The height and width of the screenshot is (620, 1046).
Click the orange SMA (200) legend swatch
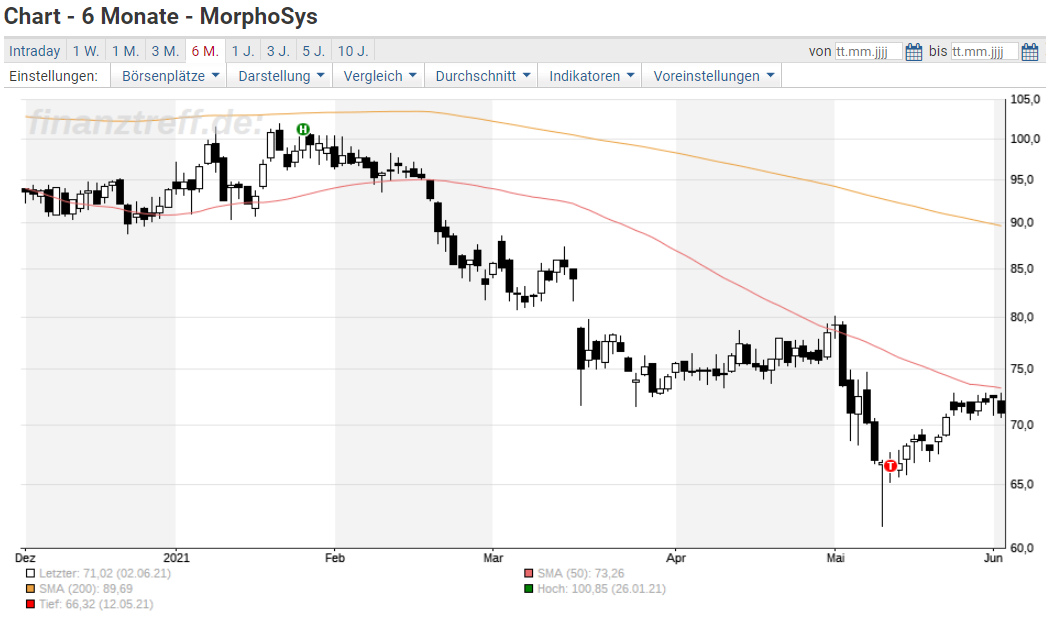point(30,589)
